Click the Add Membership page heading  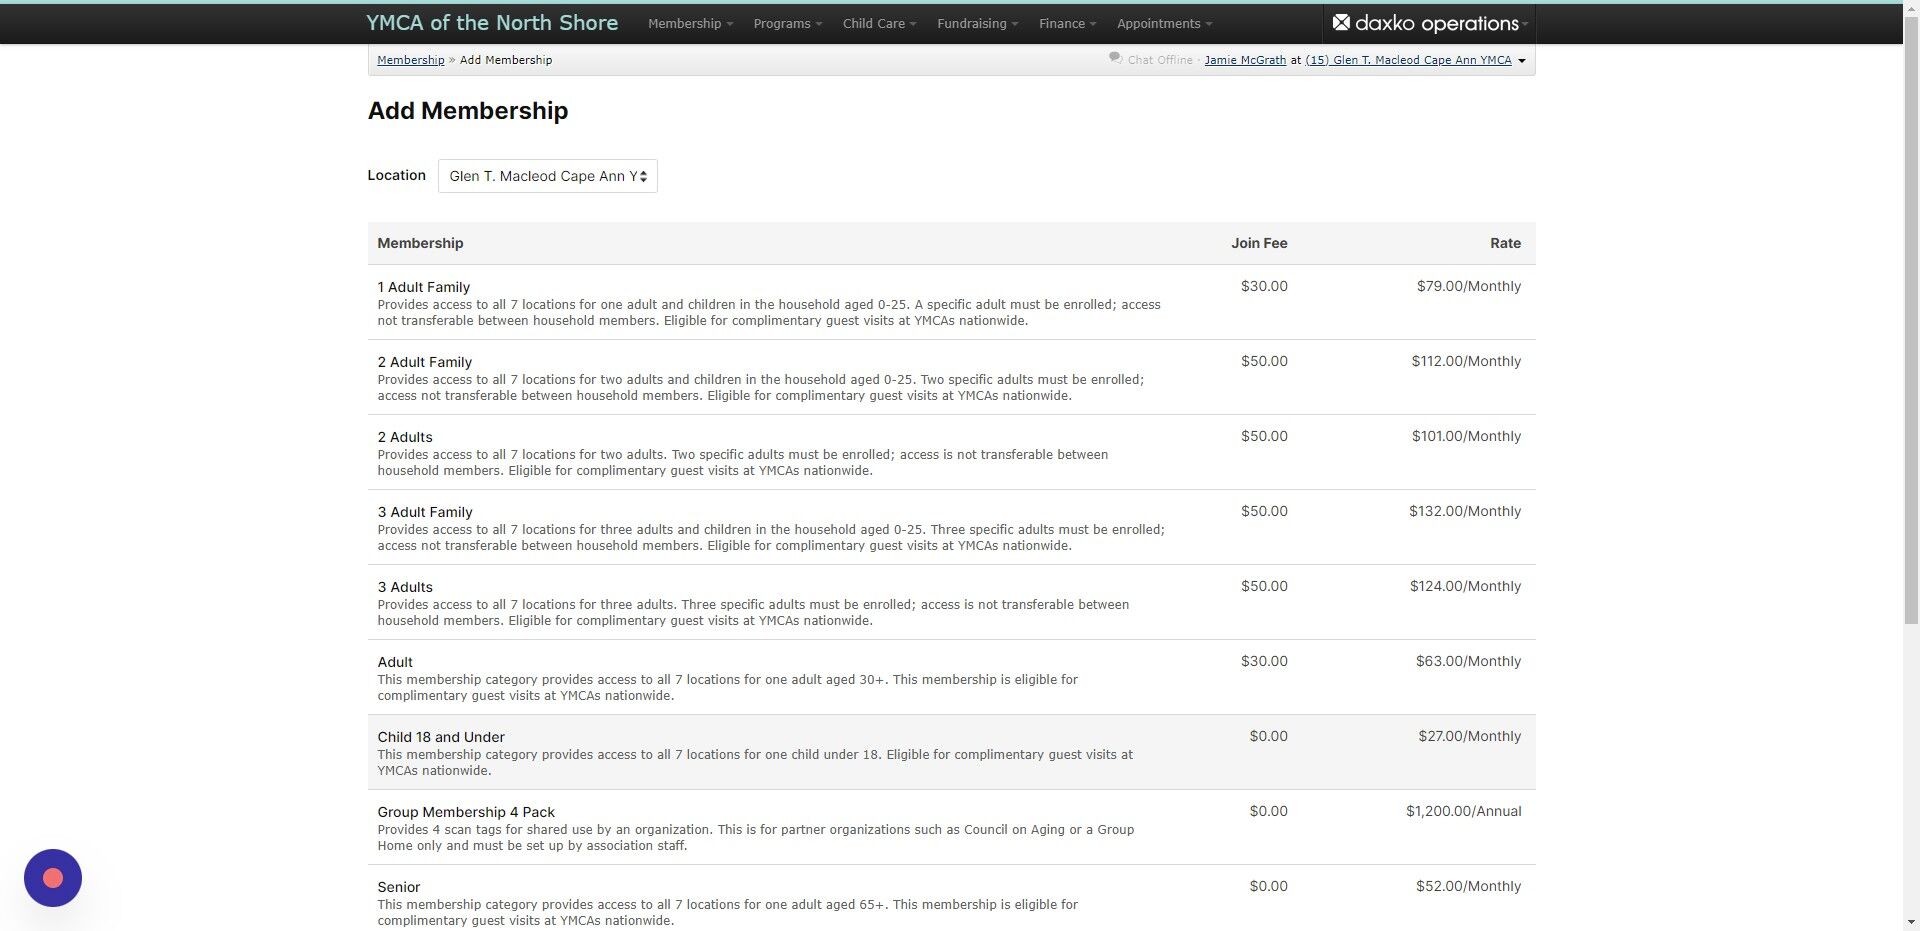[x=468, y=111]
